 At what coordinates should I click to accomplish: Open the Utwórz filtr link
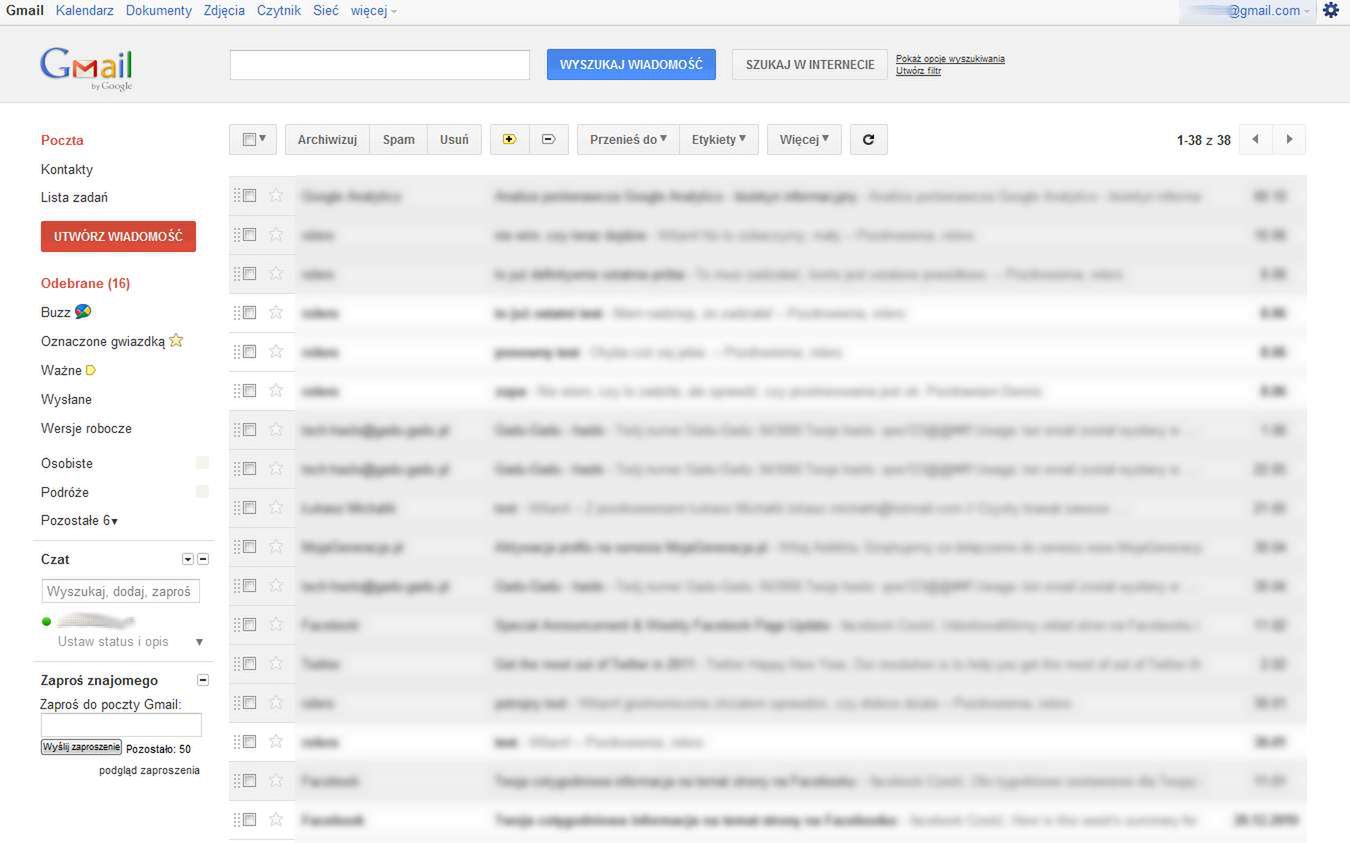pos(918,71)
